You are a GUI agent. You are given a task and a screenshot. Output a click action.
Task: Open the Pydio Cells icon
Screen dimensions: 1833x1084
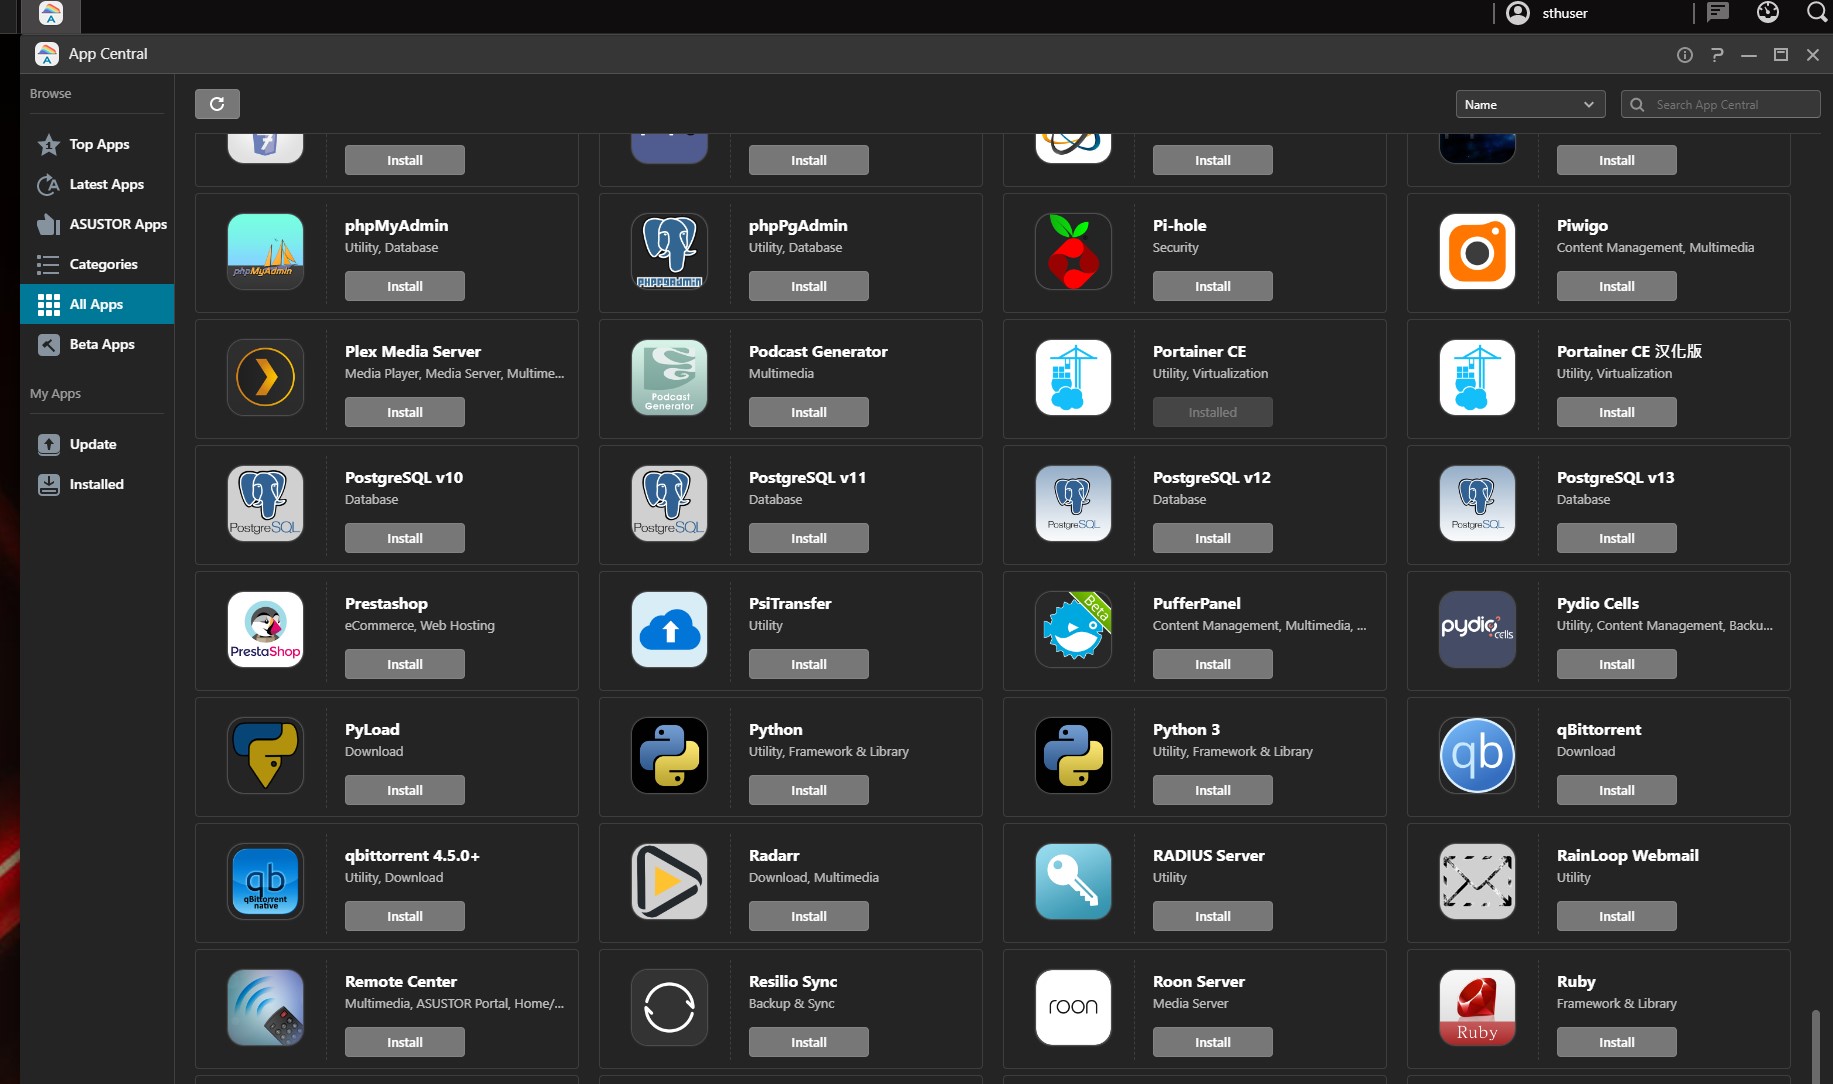coord(1477,630)
